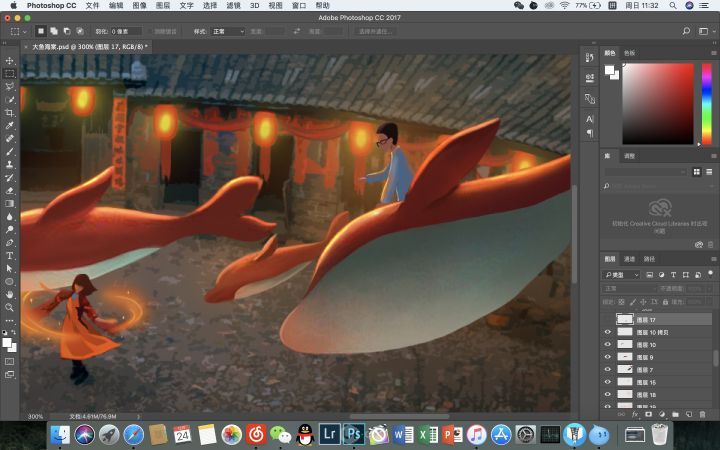The height and width of the screenshot is (450, 720).
Task: Open the layer filter 类型 dropdown
Action: (x=622, y=274)
